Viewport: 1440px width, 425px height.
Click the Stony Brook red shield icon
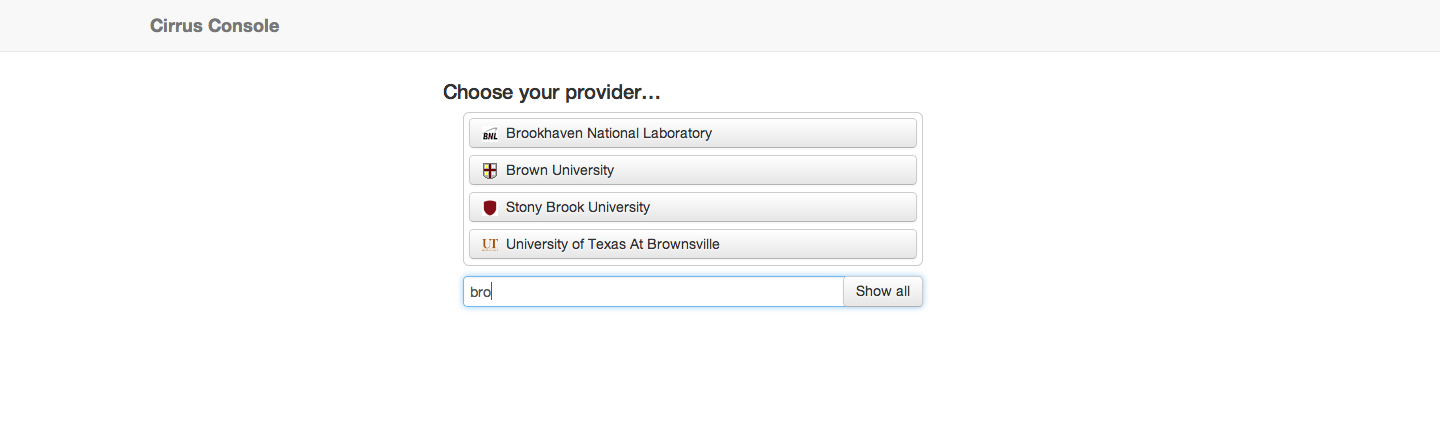[490, 208]
